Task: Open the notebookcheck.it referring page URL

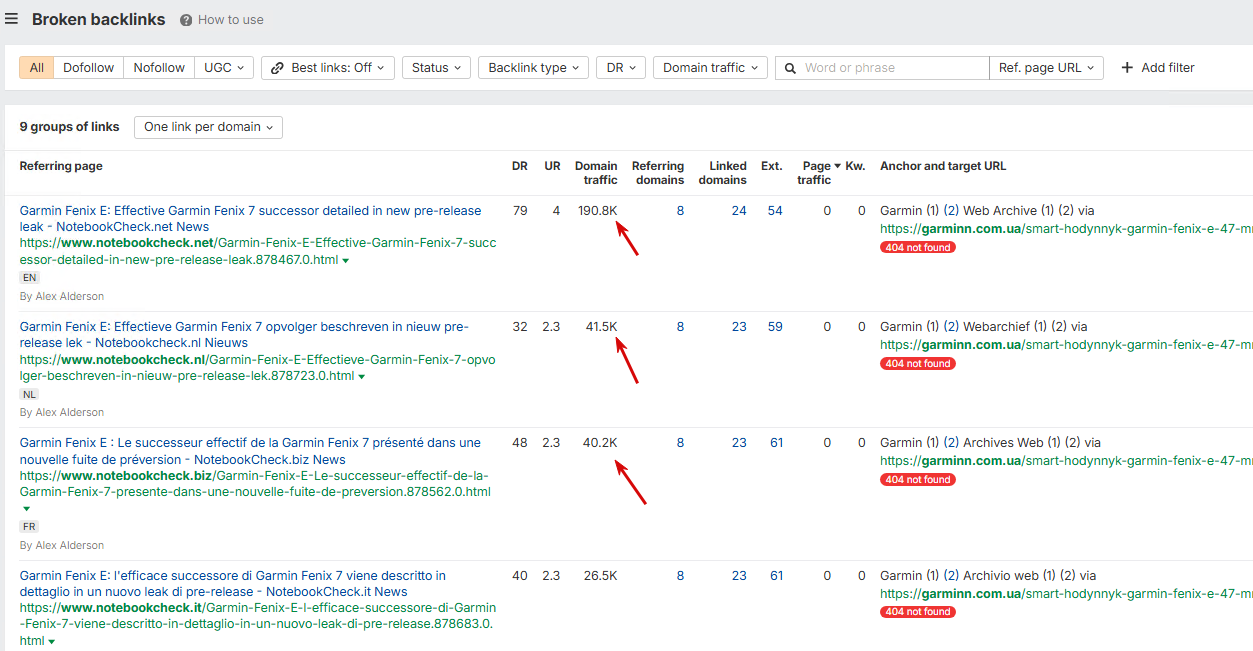Action: pos(258,623)
